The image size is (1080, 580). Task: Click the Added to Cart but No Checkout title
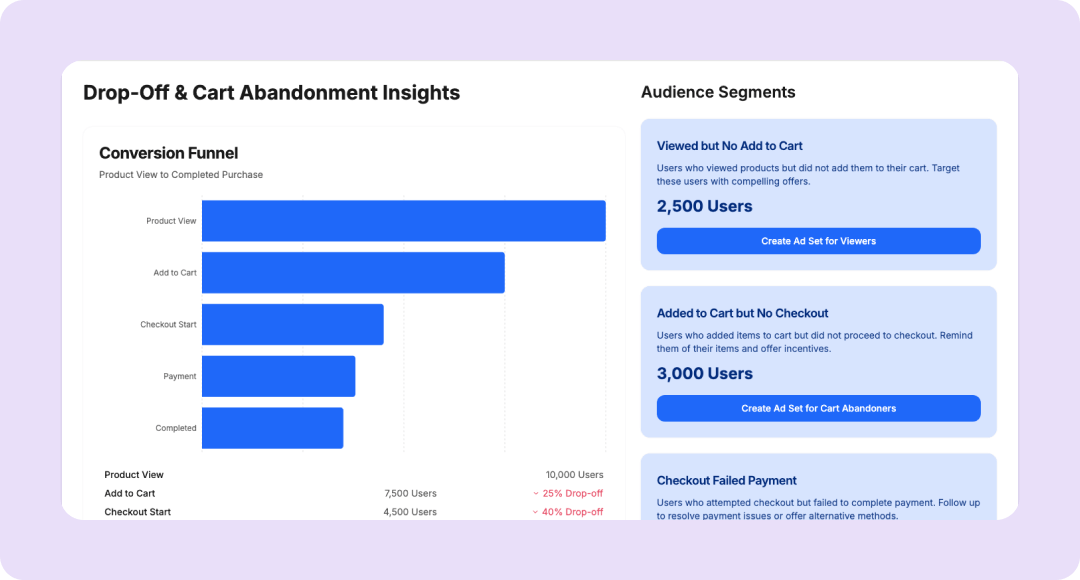742,313
